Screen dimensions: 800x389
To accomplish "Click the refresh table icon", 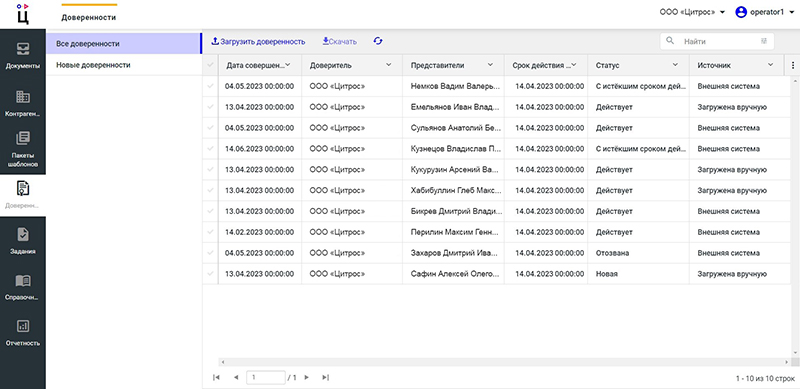I will click(378, 41).
